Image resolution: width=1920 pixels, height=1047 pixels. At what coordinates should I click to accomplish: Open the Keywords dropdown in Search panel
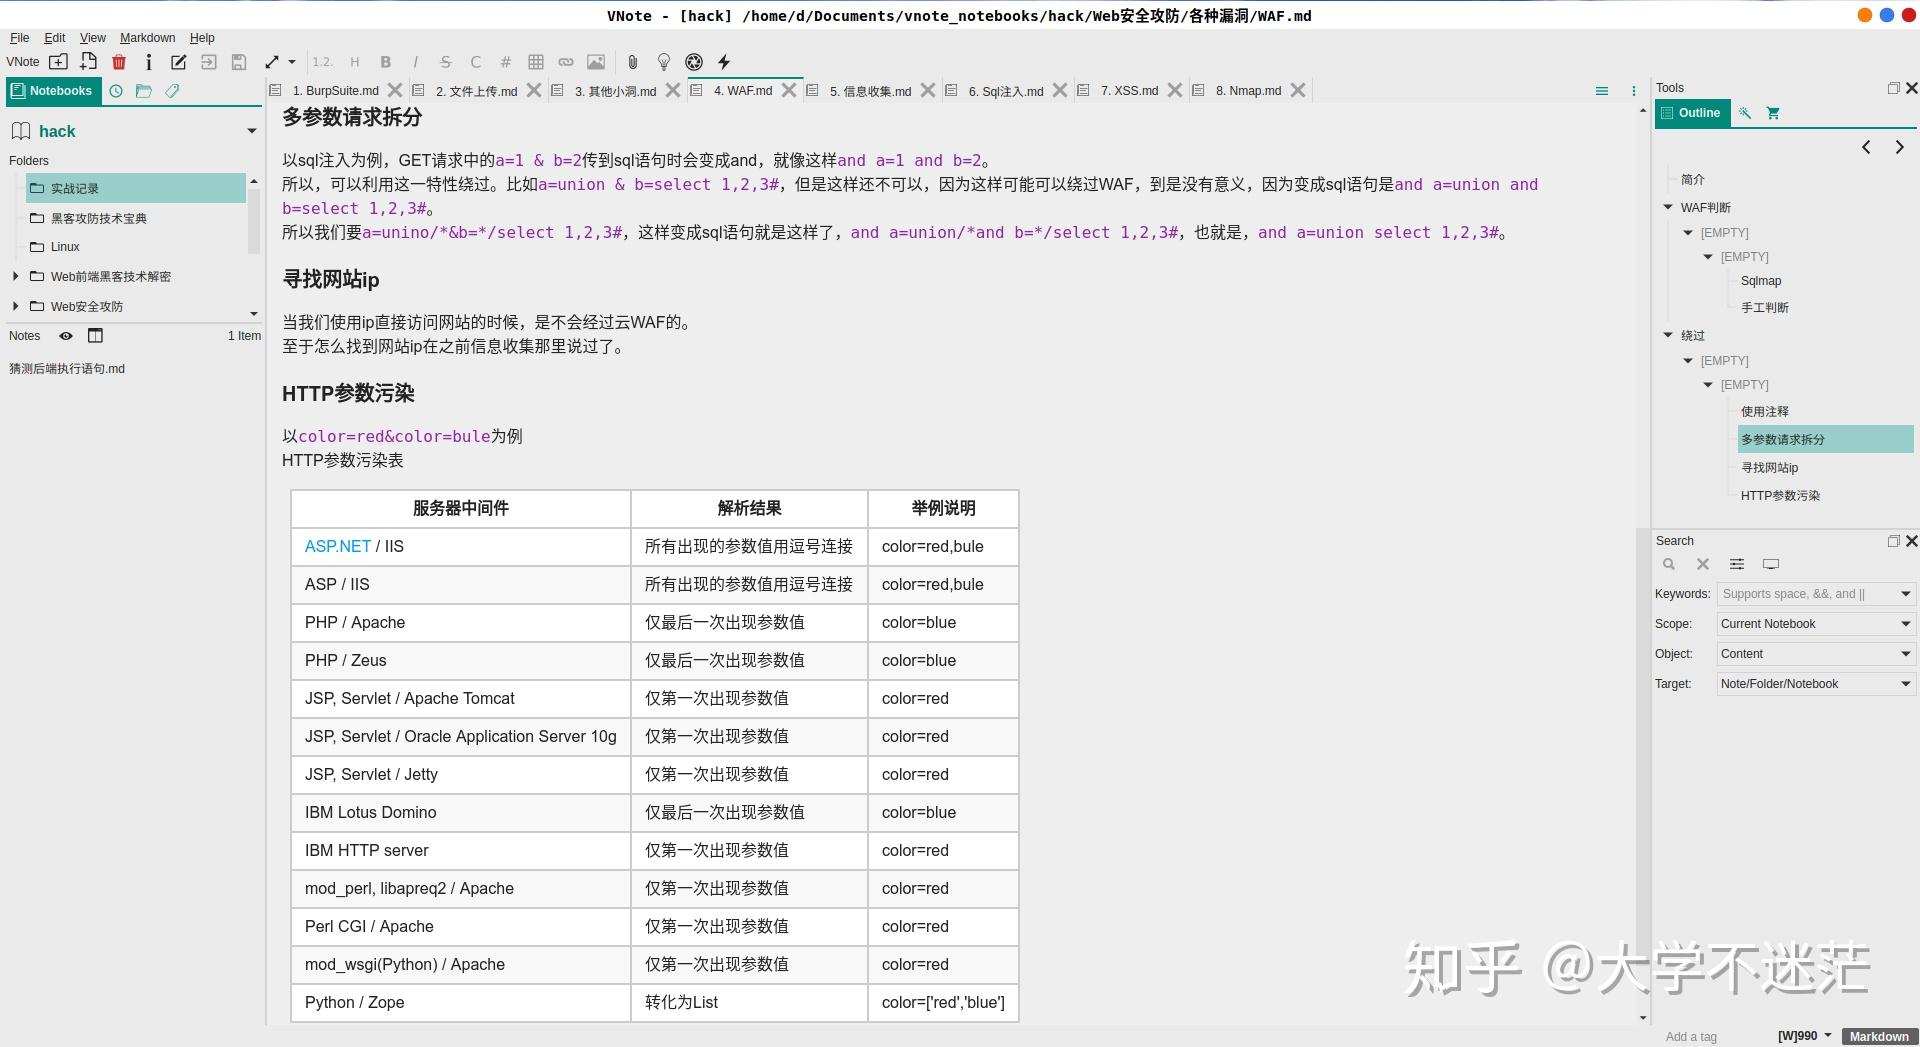pyautogui.click(x=1905, y=594)
